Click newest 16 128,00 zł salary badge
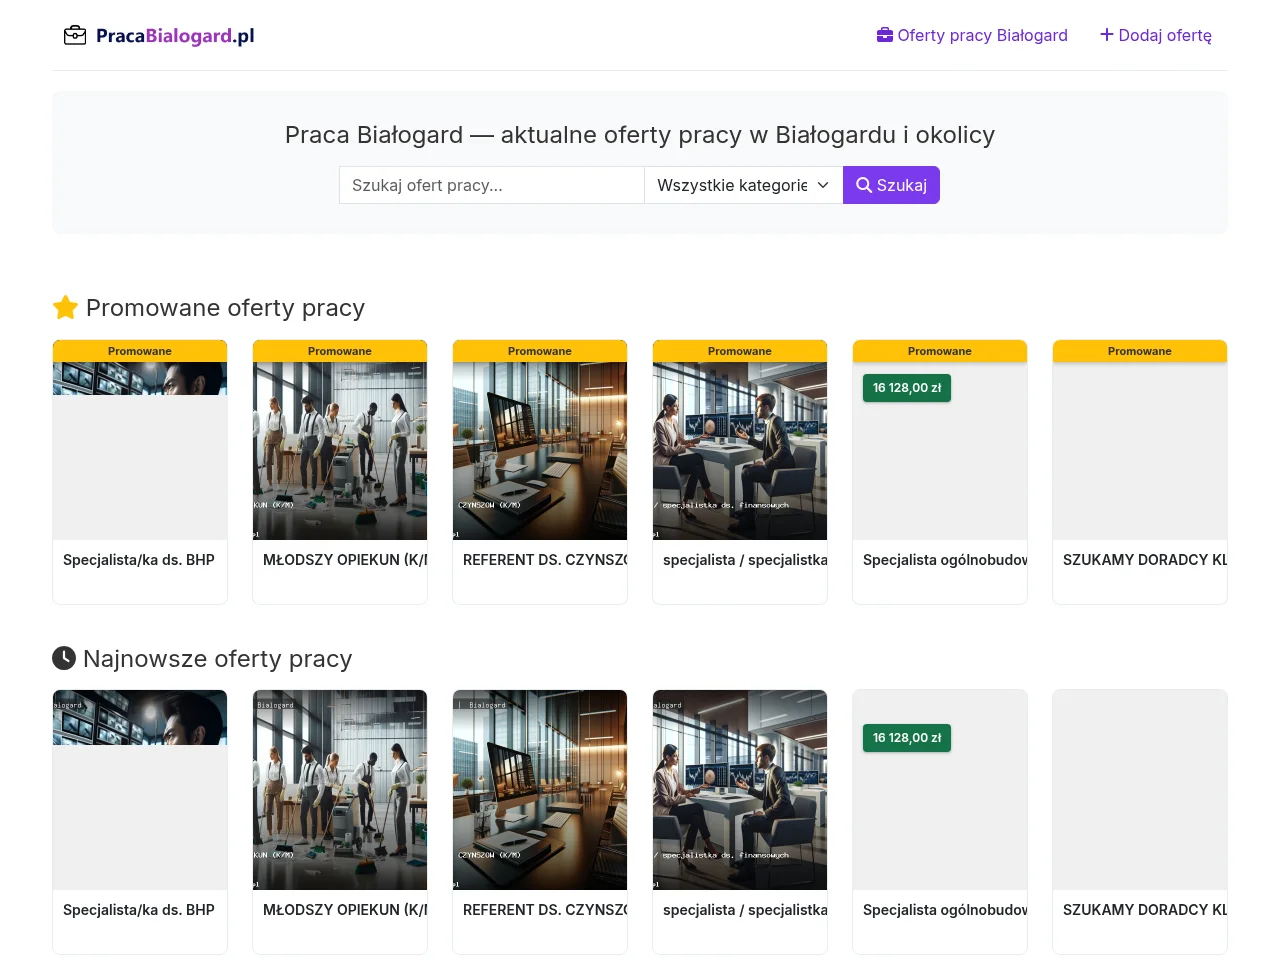This screenshot has height=960, width=1280. coord(907,738)
